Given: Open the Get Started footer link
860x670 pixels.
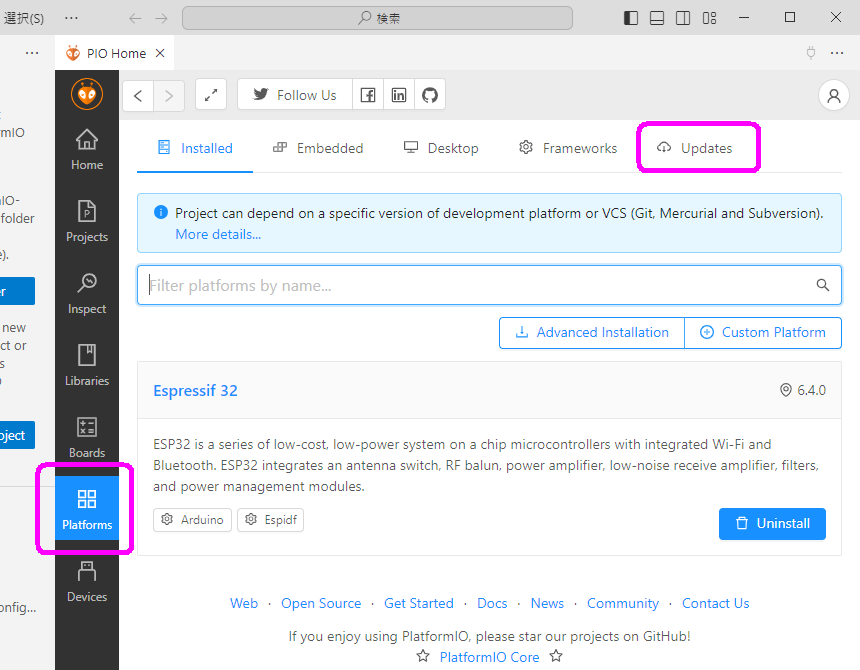Looking at the screenshot, I should tap(419, 603).
